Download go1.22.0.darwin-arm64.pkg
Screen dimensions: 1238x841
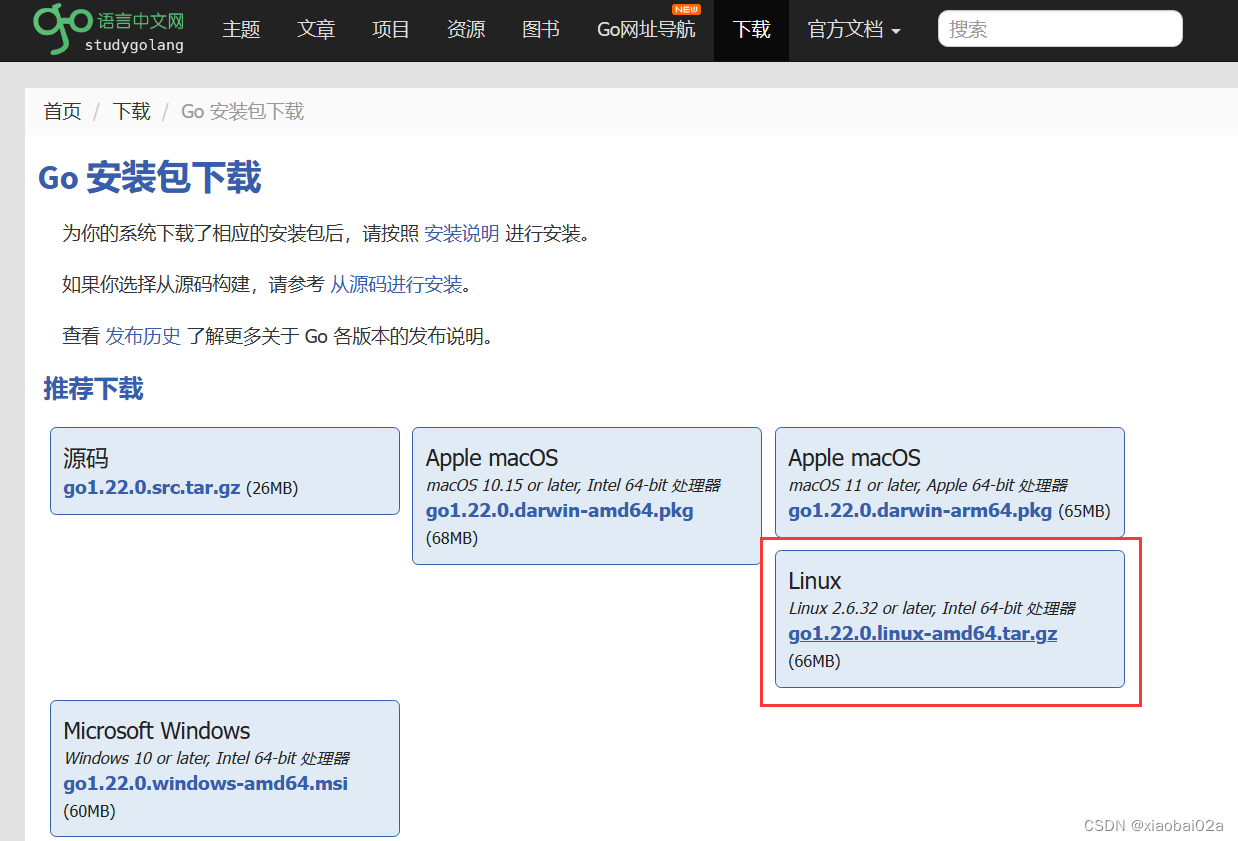point(920,511)
